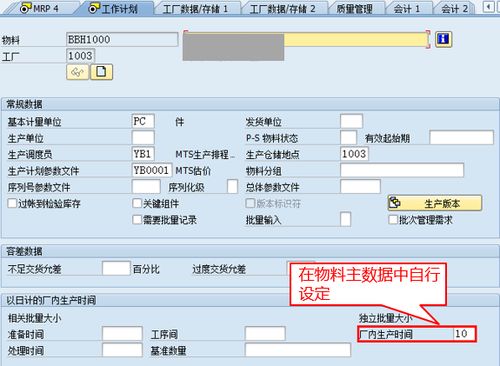Click the 物料 field containing BBH1000
Image resolution: width=500 pixels, height=366 pixels.
coord(122,39)
